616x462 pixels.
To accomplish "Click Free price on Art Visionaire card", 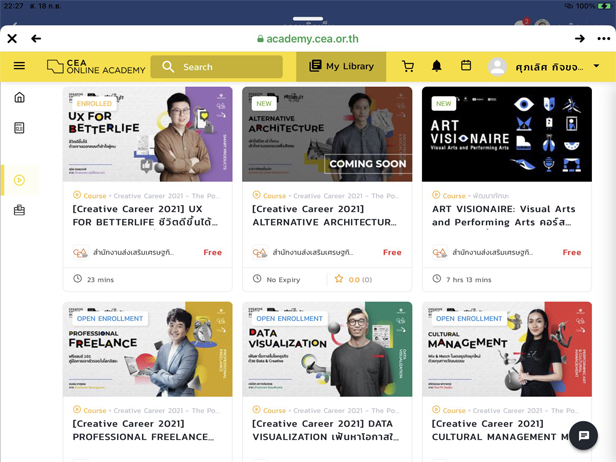I will [572, 252].
